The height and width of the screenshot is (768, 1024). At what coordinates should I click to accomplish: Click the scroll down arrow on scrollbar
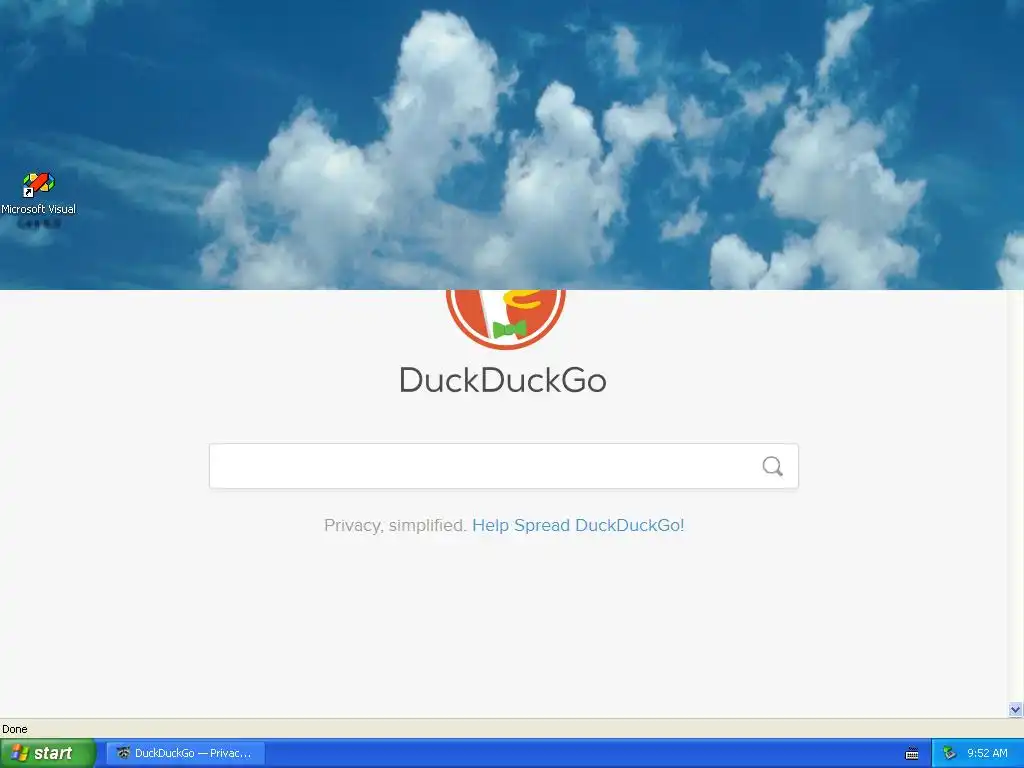click(1015, 709)
